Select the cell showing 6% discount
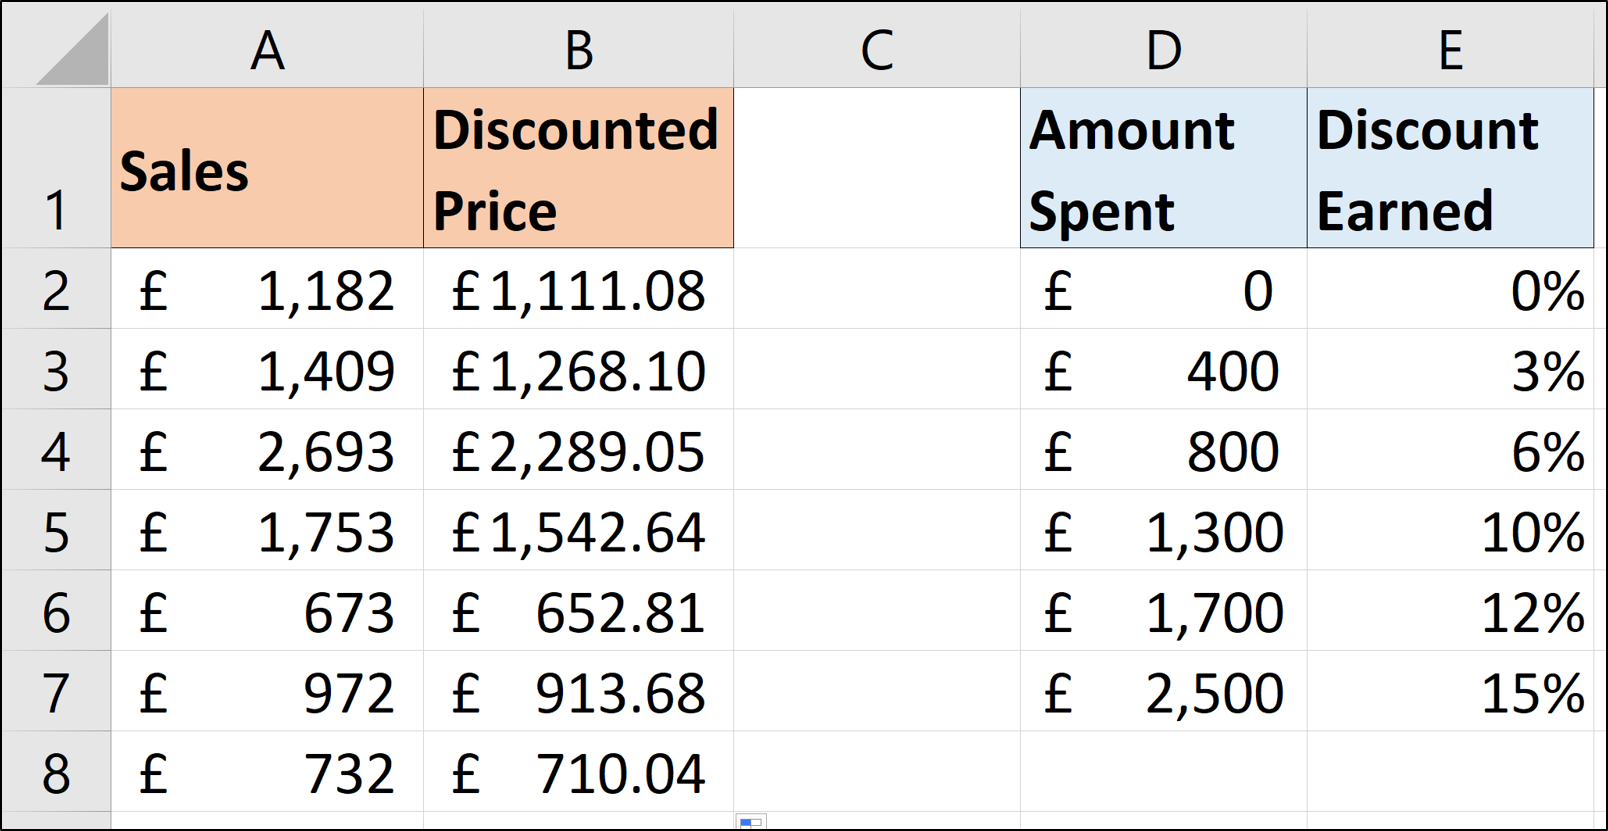The width and height of the screenshot is (1608, 831). point(1450,451)
